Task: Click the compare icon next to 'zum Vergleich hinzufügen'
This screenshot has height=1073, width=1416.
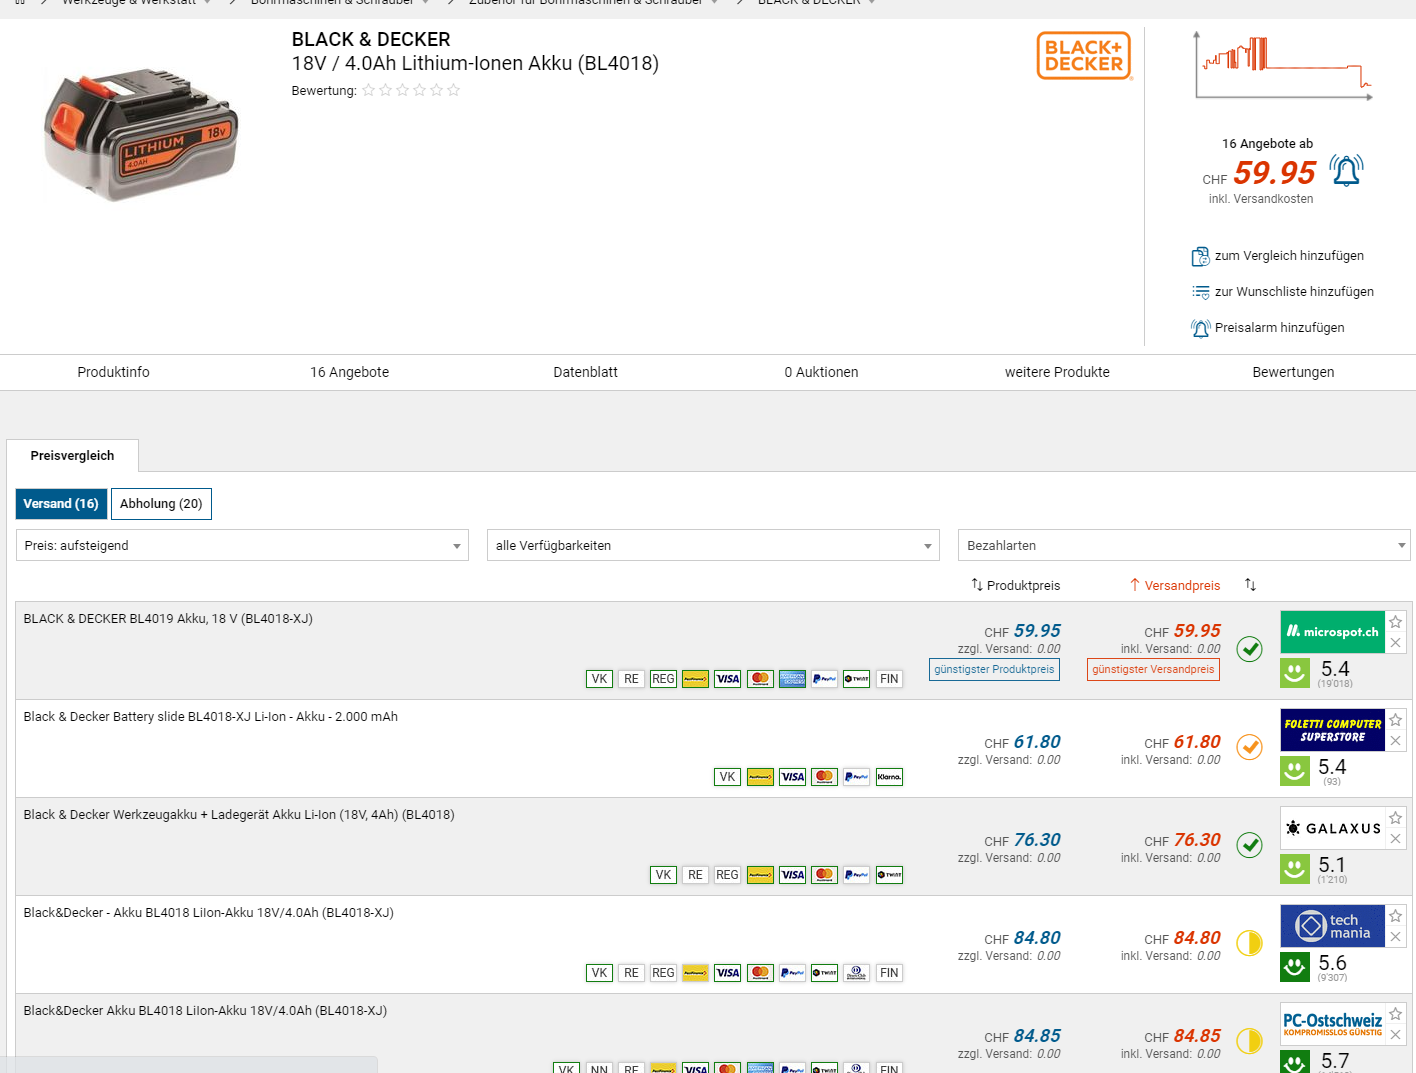Action: 1200,257
